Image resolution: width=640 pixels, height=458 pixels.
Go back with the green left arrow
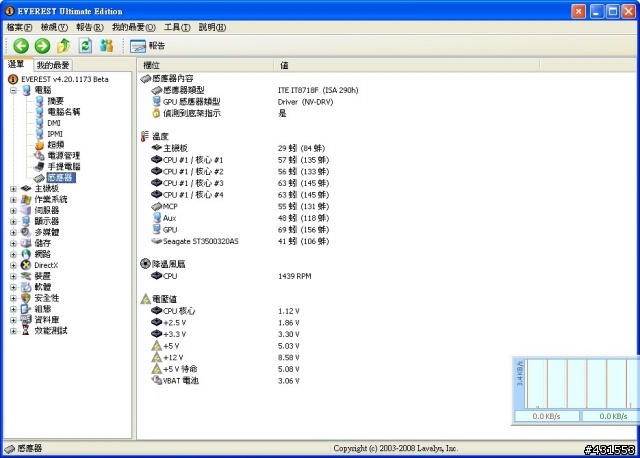click(21, 46)
